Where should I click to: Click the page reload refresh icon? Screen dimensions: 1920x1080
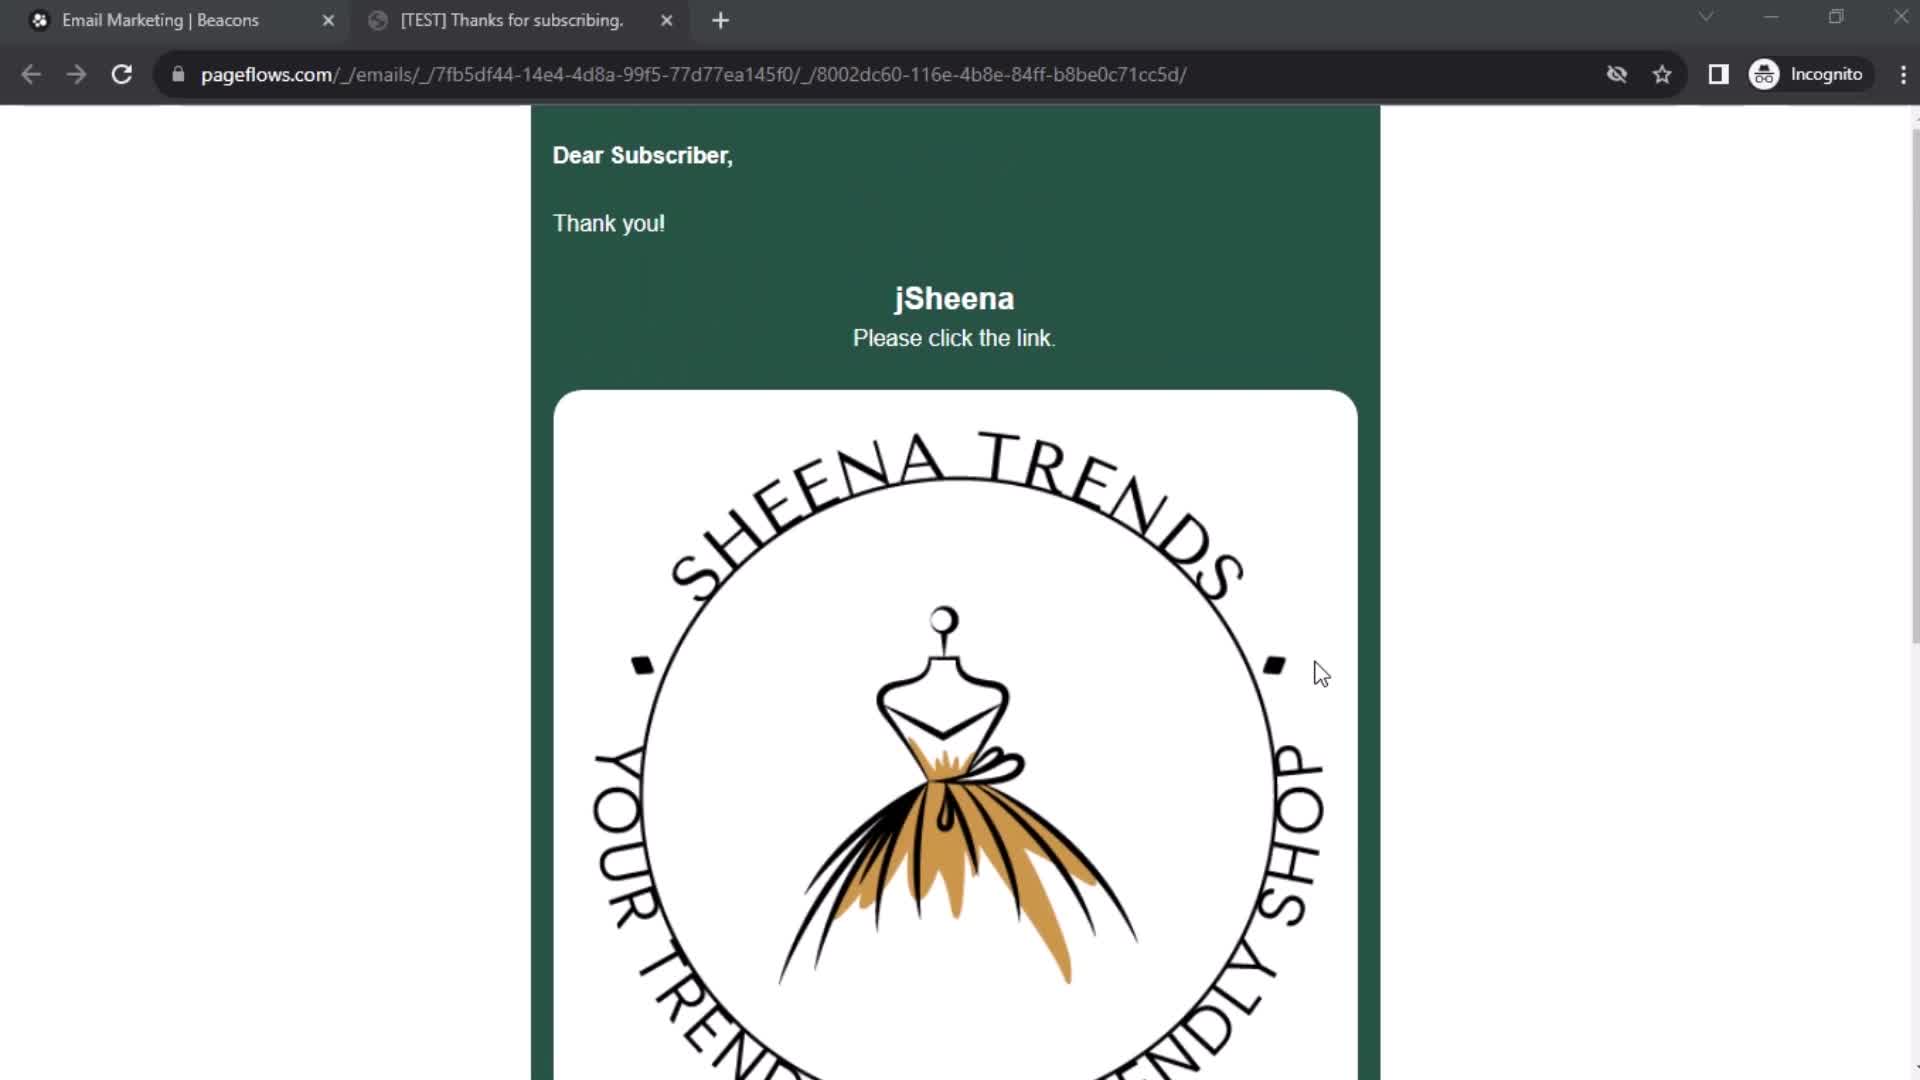(119, 74)
